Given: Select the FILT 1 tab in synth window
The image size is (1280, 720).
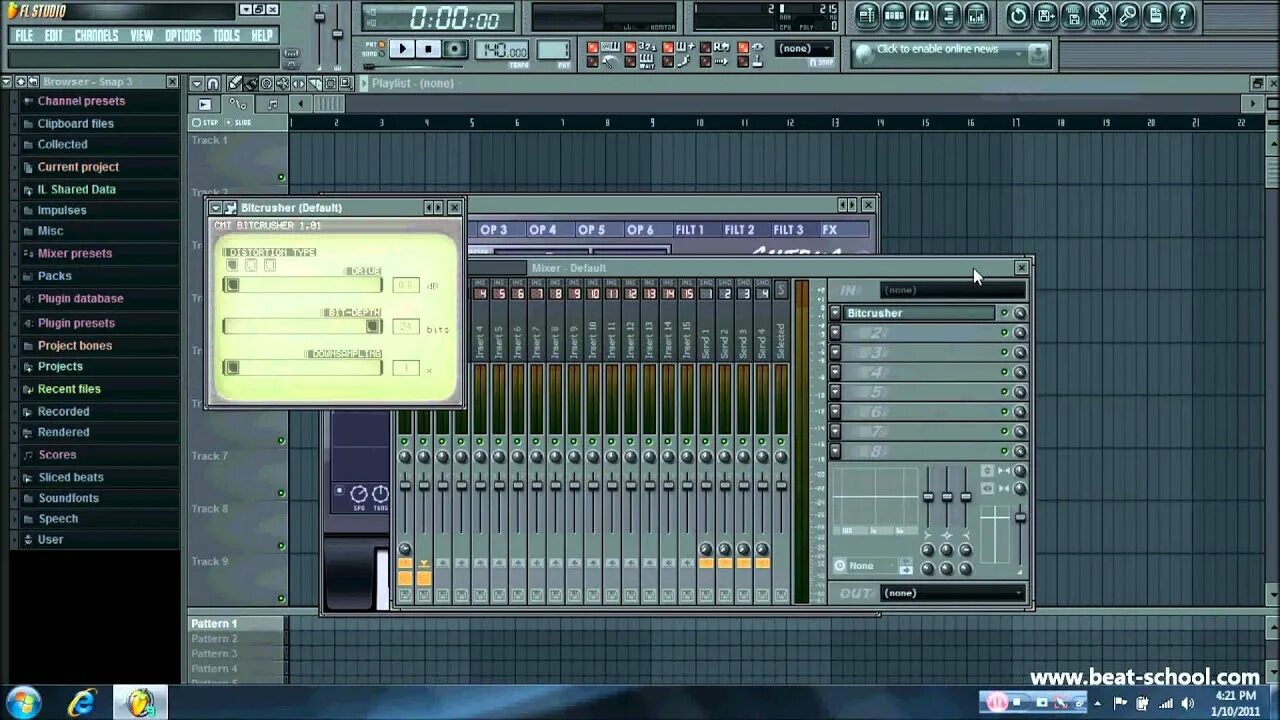Looking at the screenshot, I should (x=690, y=230).
